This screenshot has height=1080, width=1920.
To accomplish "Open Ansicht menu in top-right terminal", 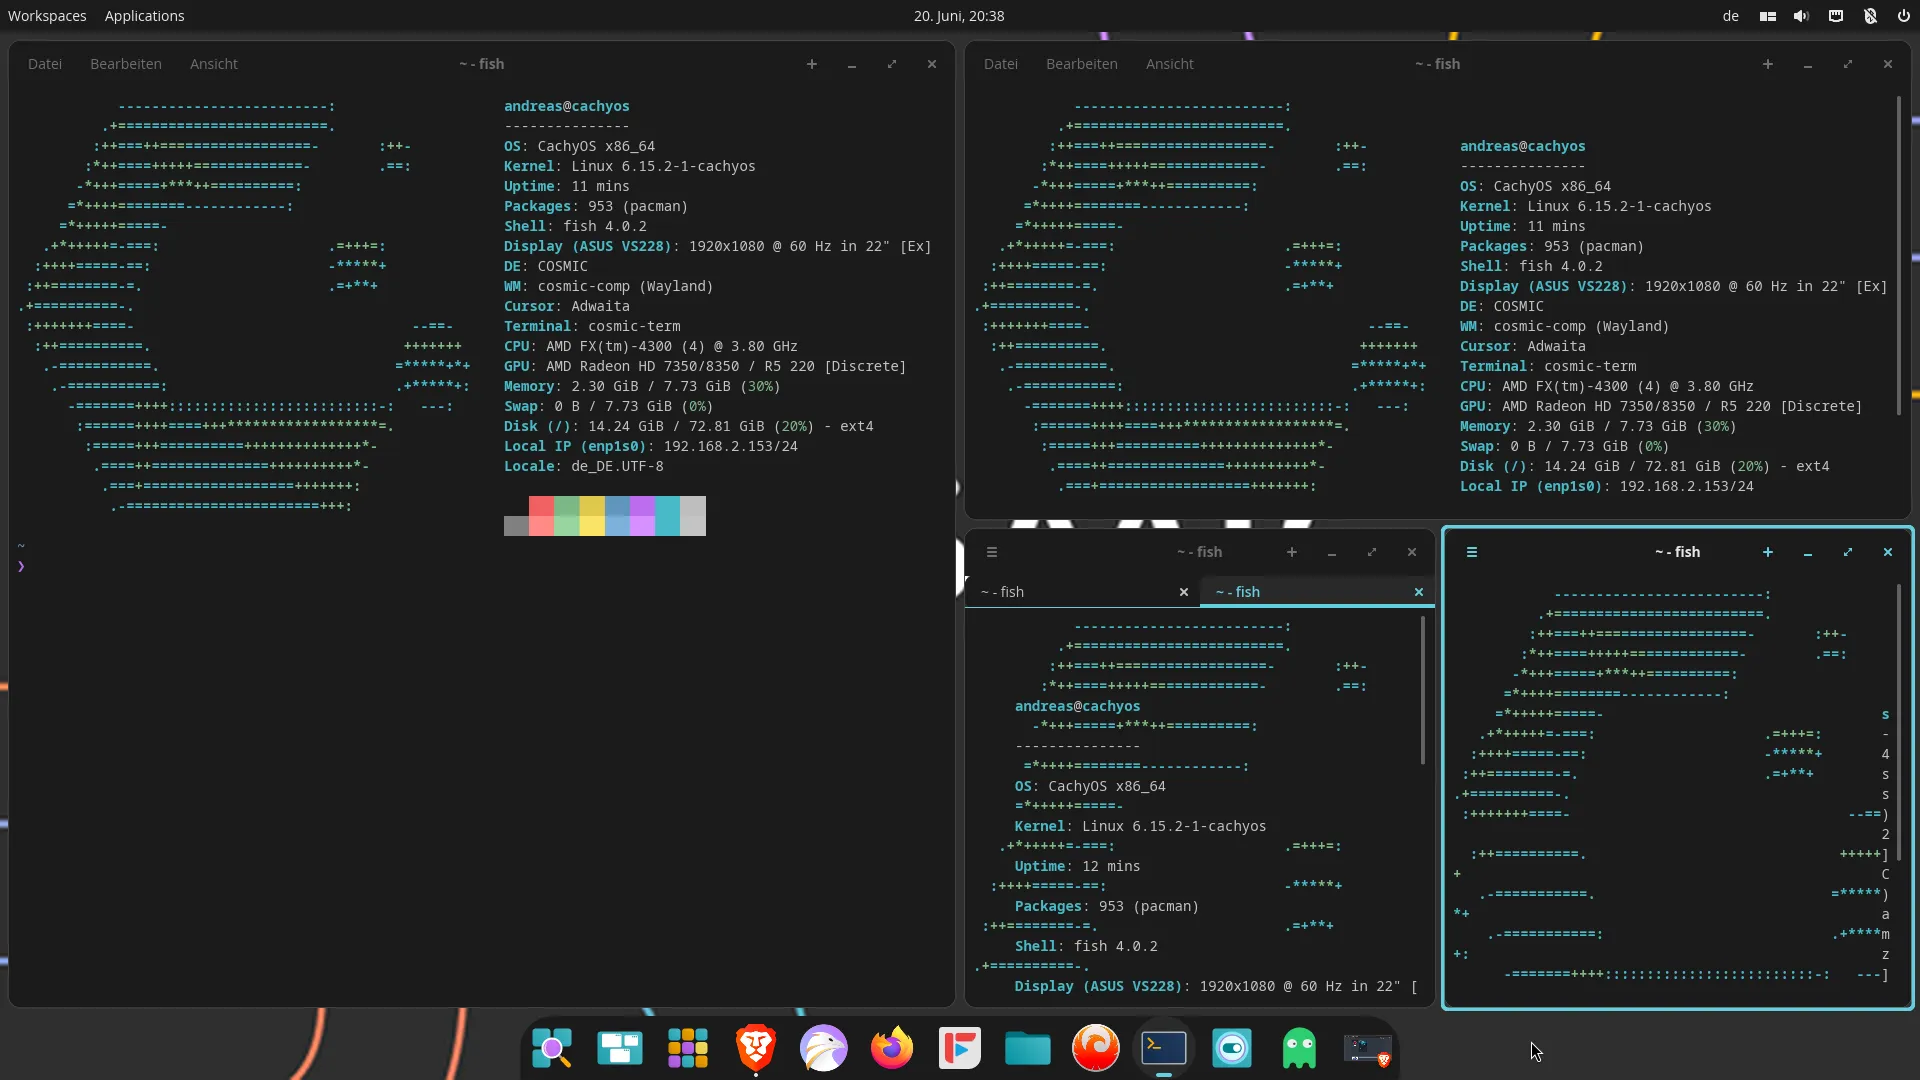I will 1169,64.
